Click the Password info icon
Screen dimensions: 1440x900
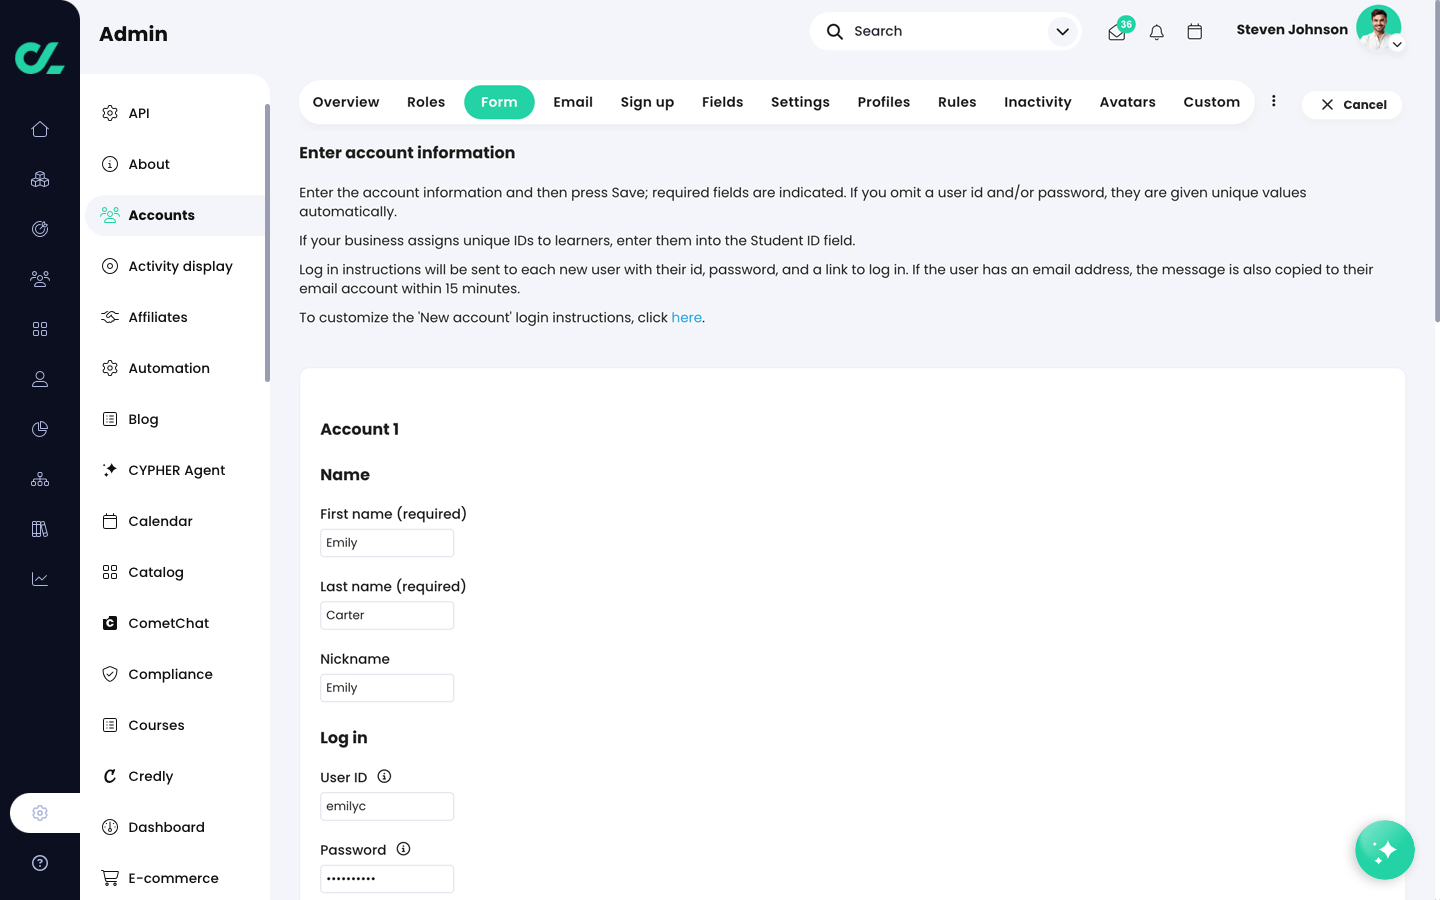[403, 849]
